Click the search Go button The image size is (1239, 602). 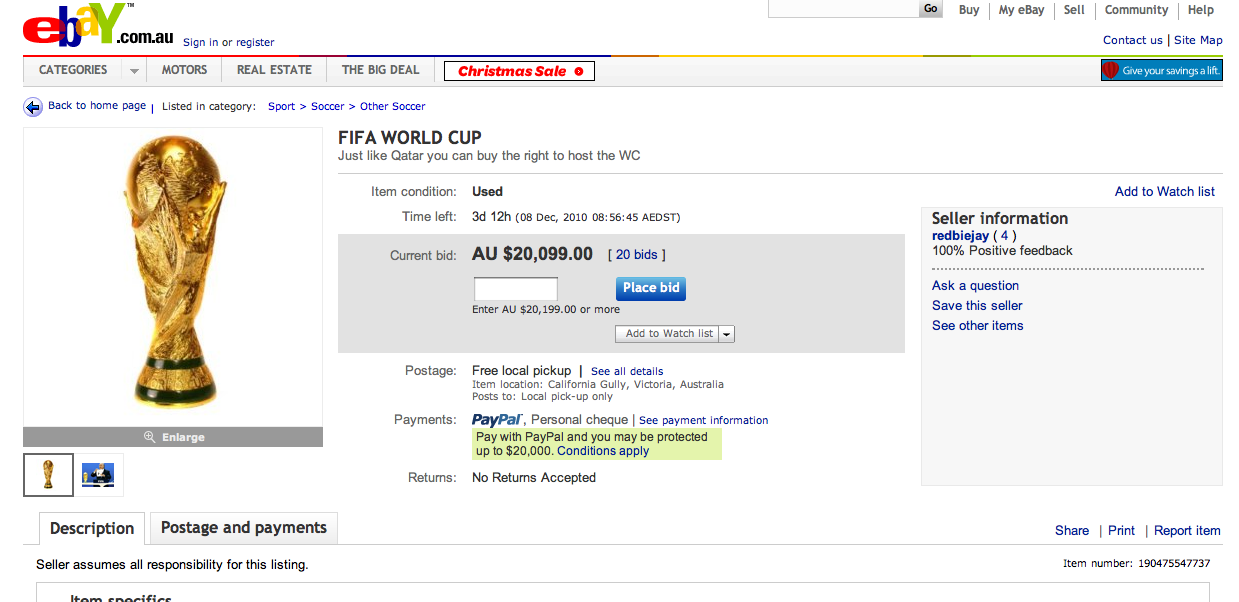[x=931, y=9]
